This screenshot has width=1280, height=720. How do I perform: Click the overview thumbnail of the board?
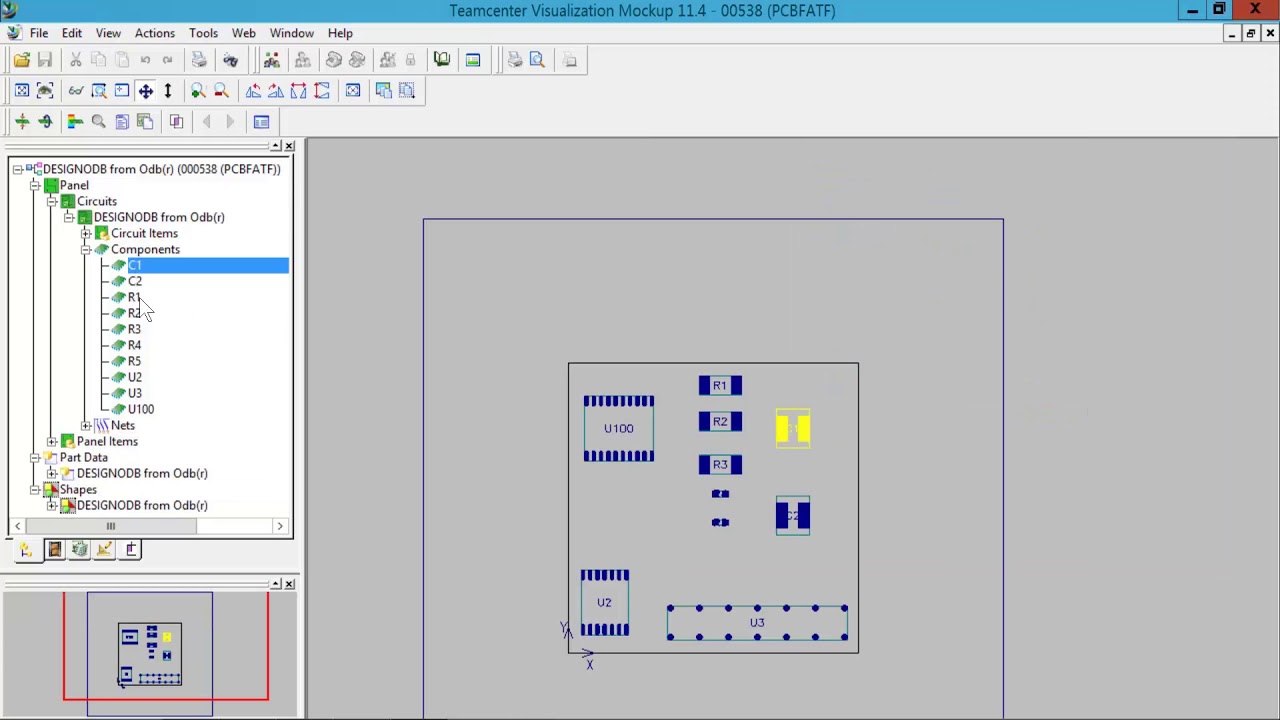pyautogui.click(x=150, y=655)
